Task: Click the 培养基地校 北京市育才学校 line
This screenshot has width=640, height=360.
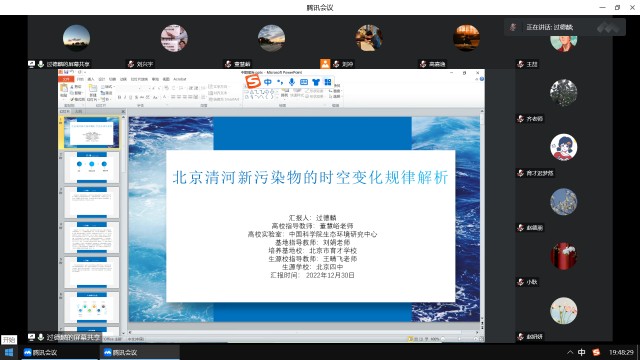Action: 312,251
